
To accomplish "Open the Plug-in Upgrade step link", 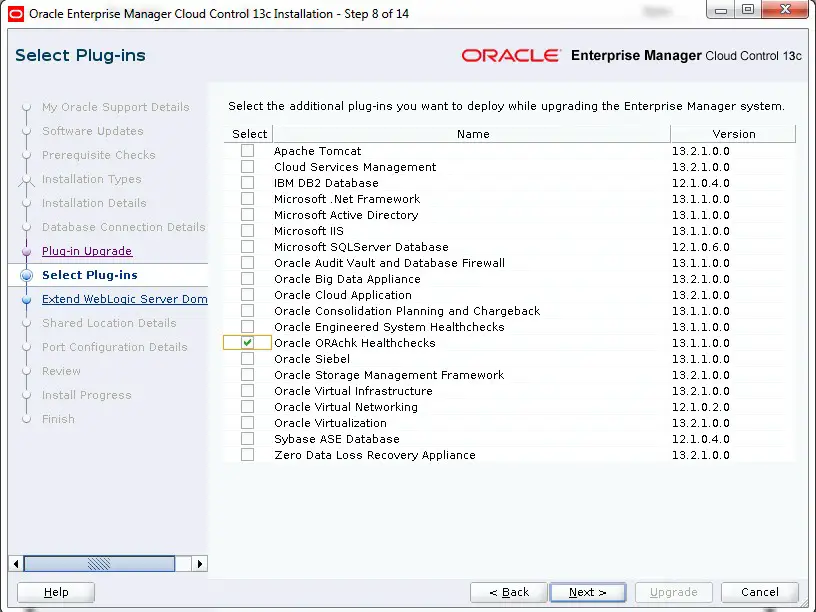I will 87,251.
